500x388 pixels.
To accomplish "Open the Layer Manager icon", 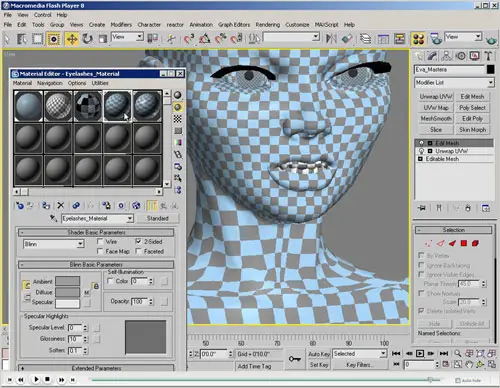I will pos(366,39).
